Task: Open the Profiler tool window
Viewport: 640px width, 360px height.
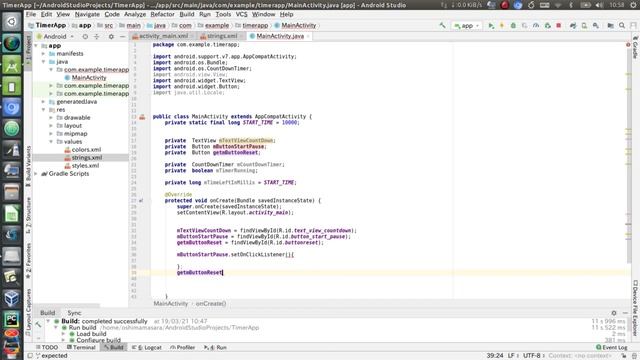Action: (x=182, y=347)
